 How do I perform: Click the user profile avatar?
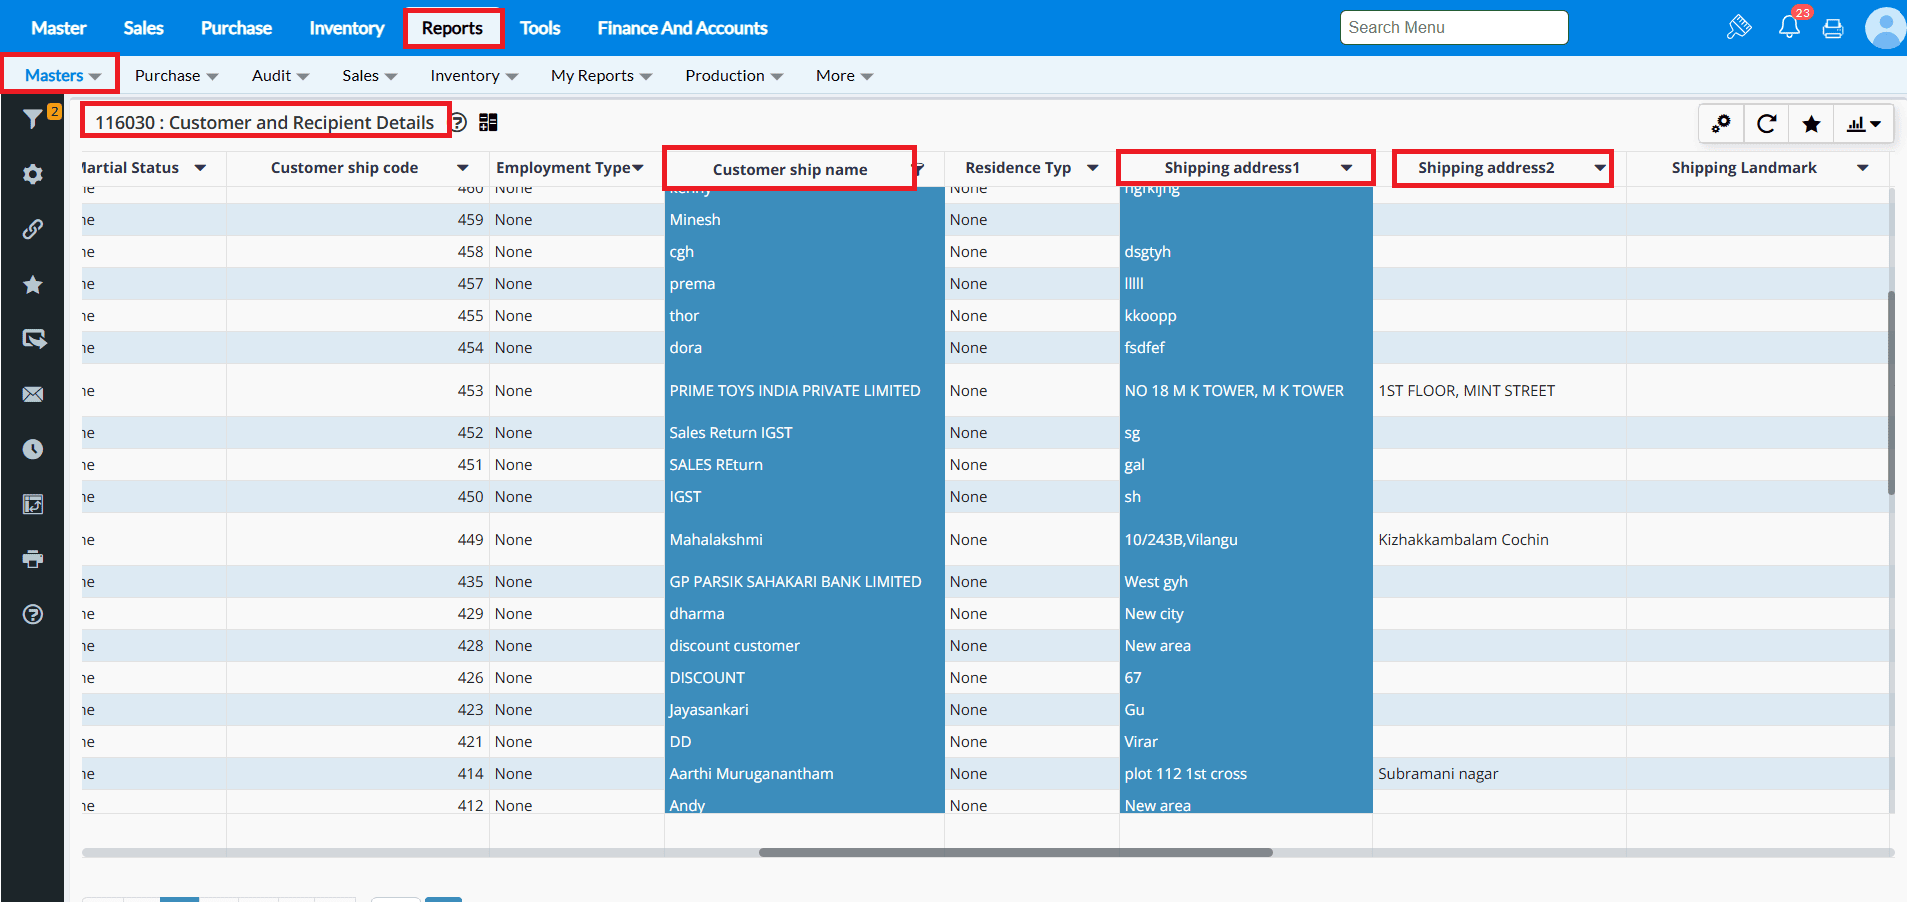point(1884,28)
